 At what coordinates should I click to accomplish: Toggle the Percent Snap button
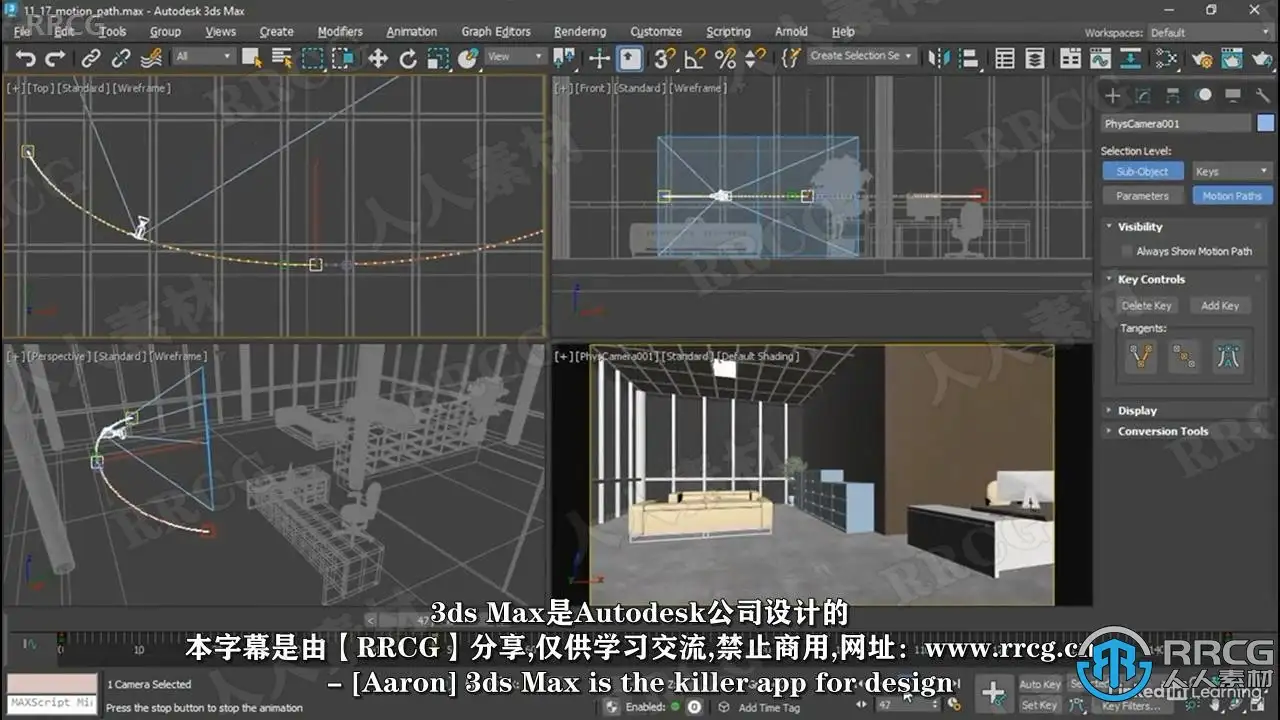[726, 58]
